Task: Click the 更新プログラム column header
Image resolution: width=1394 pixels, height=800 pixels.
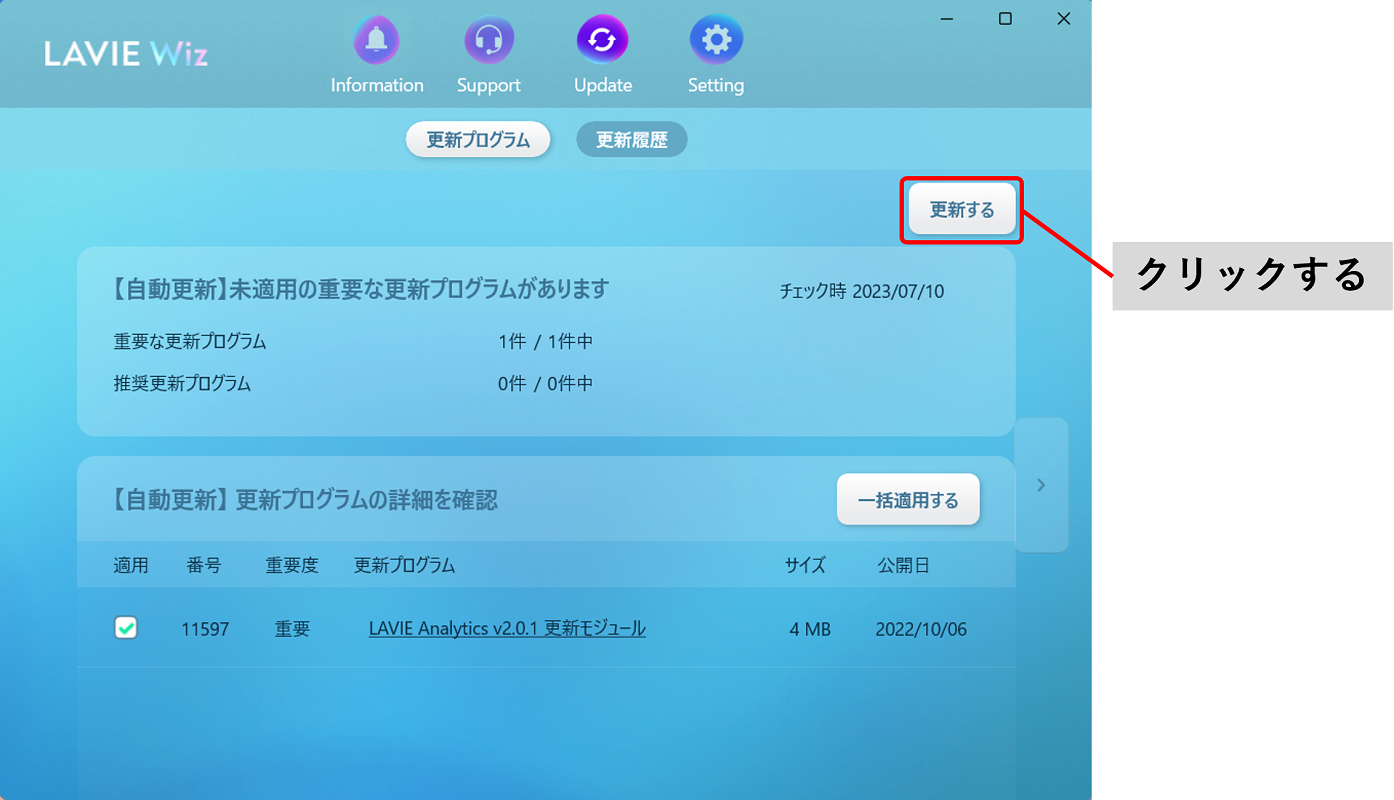Action: 404,566
